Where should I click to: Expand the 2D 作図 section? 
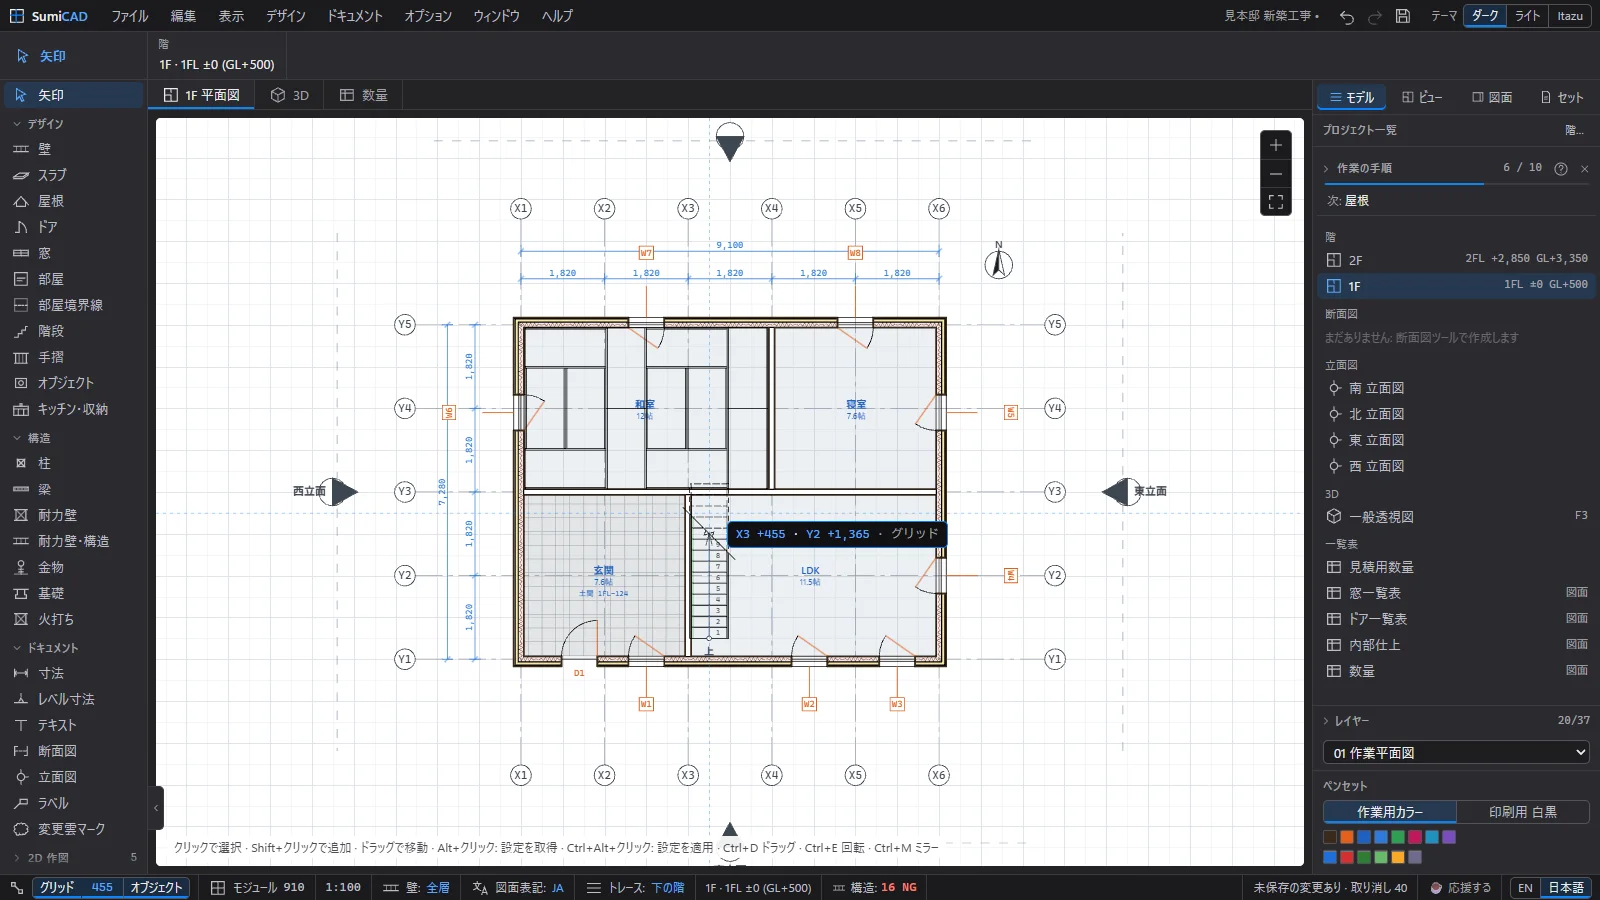pos(74,858)
